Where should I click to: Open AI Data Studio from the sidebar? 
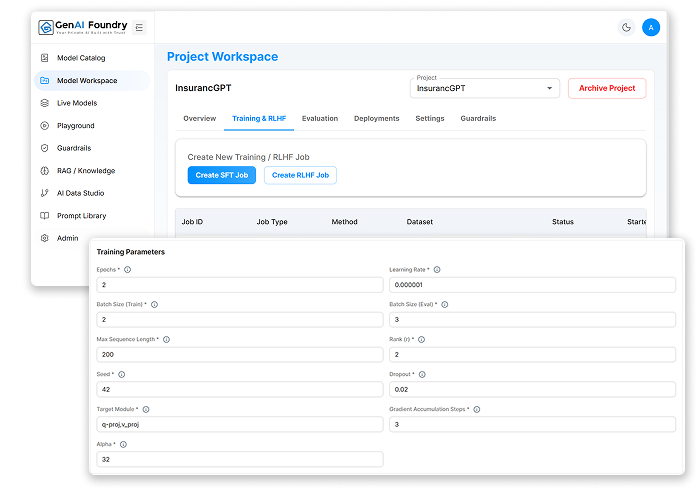tap(45, 193)
